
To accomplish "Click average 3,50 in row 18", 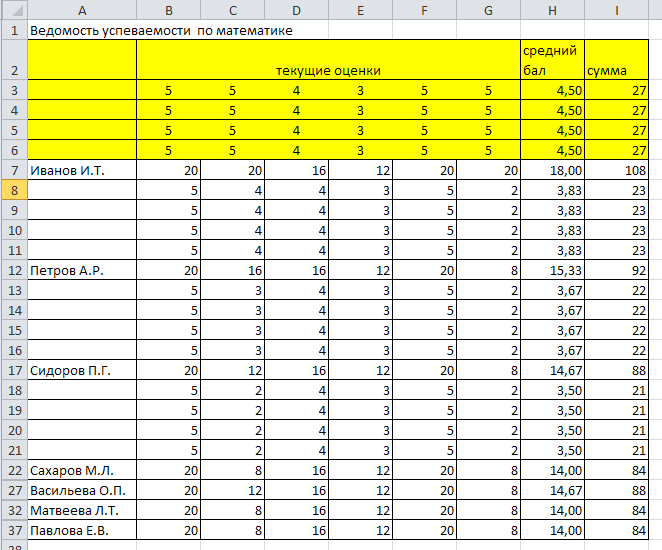I will [x=553, y=390].
